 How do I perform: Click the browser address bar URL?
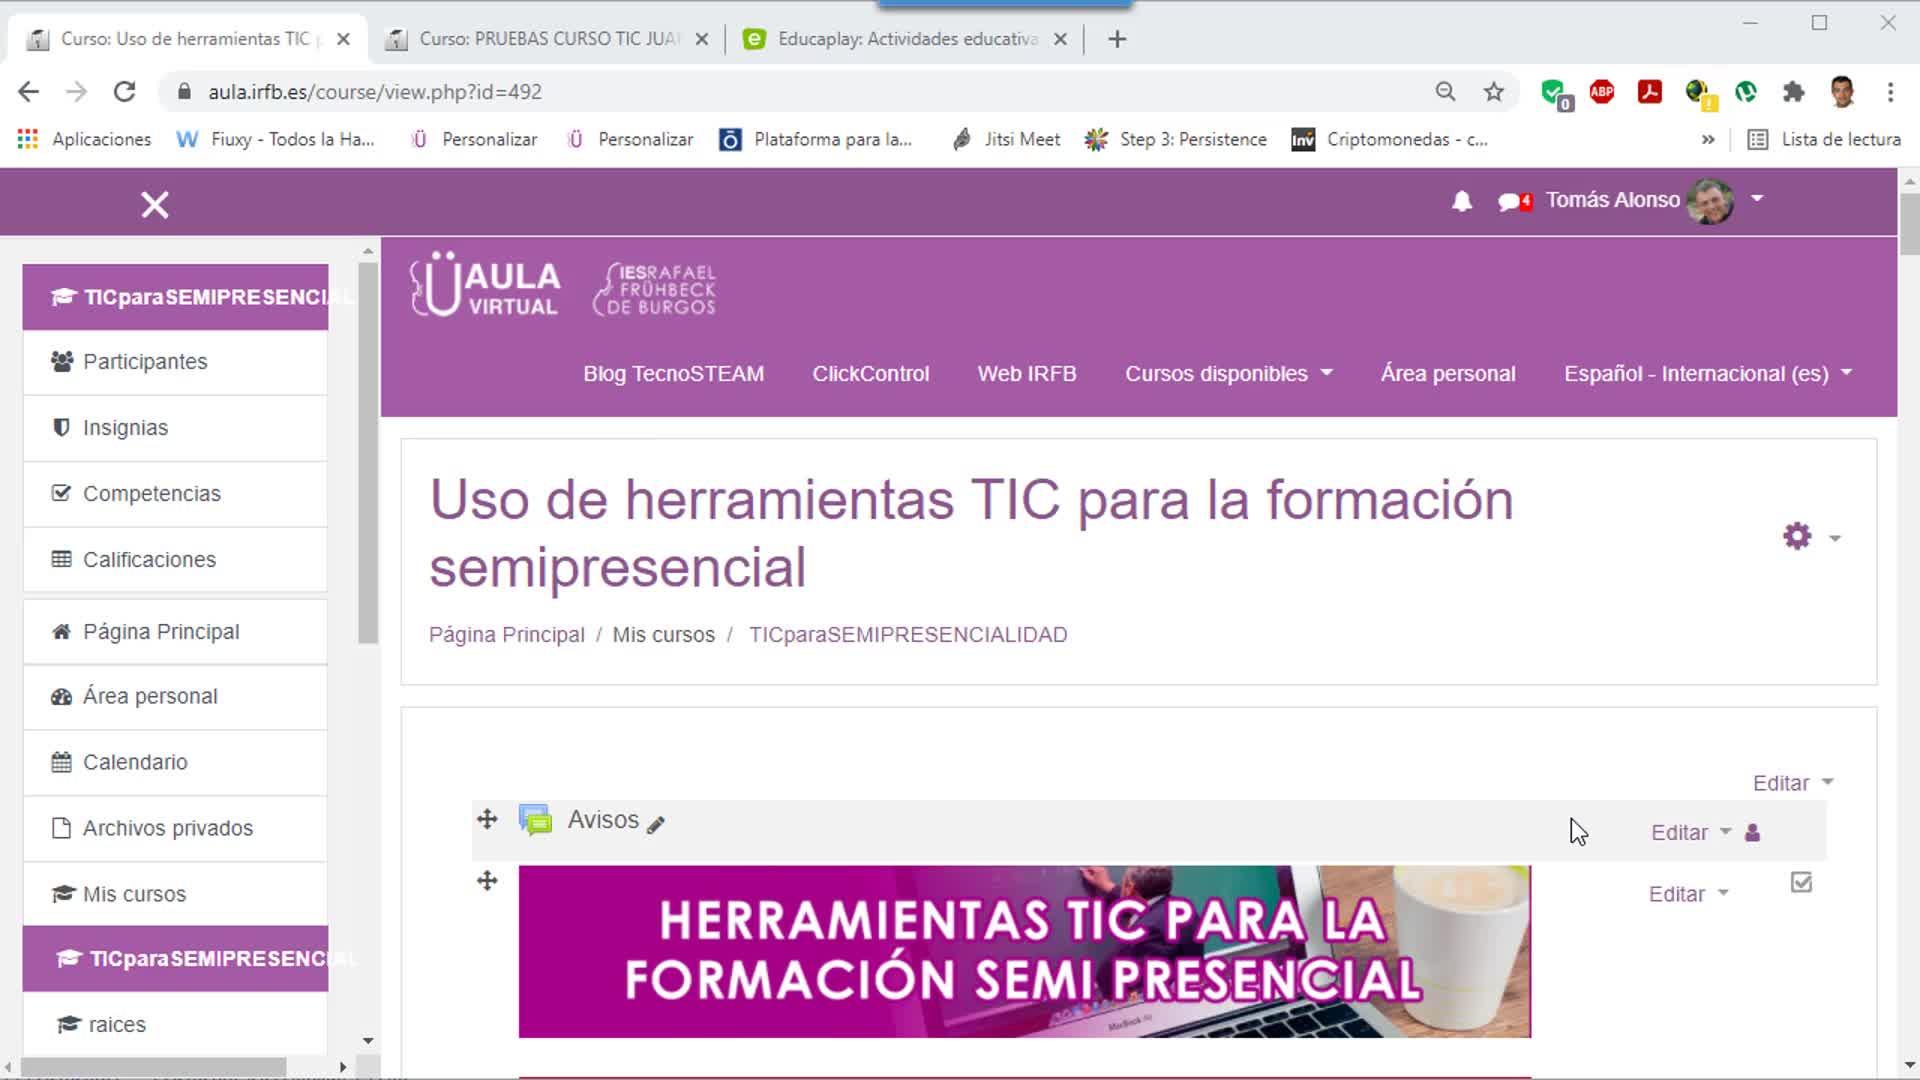coord(375,92)
